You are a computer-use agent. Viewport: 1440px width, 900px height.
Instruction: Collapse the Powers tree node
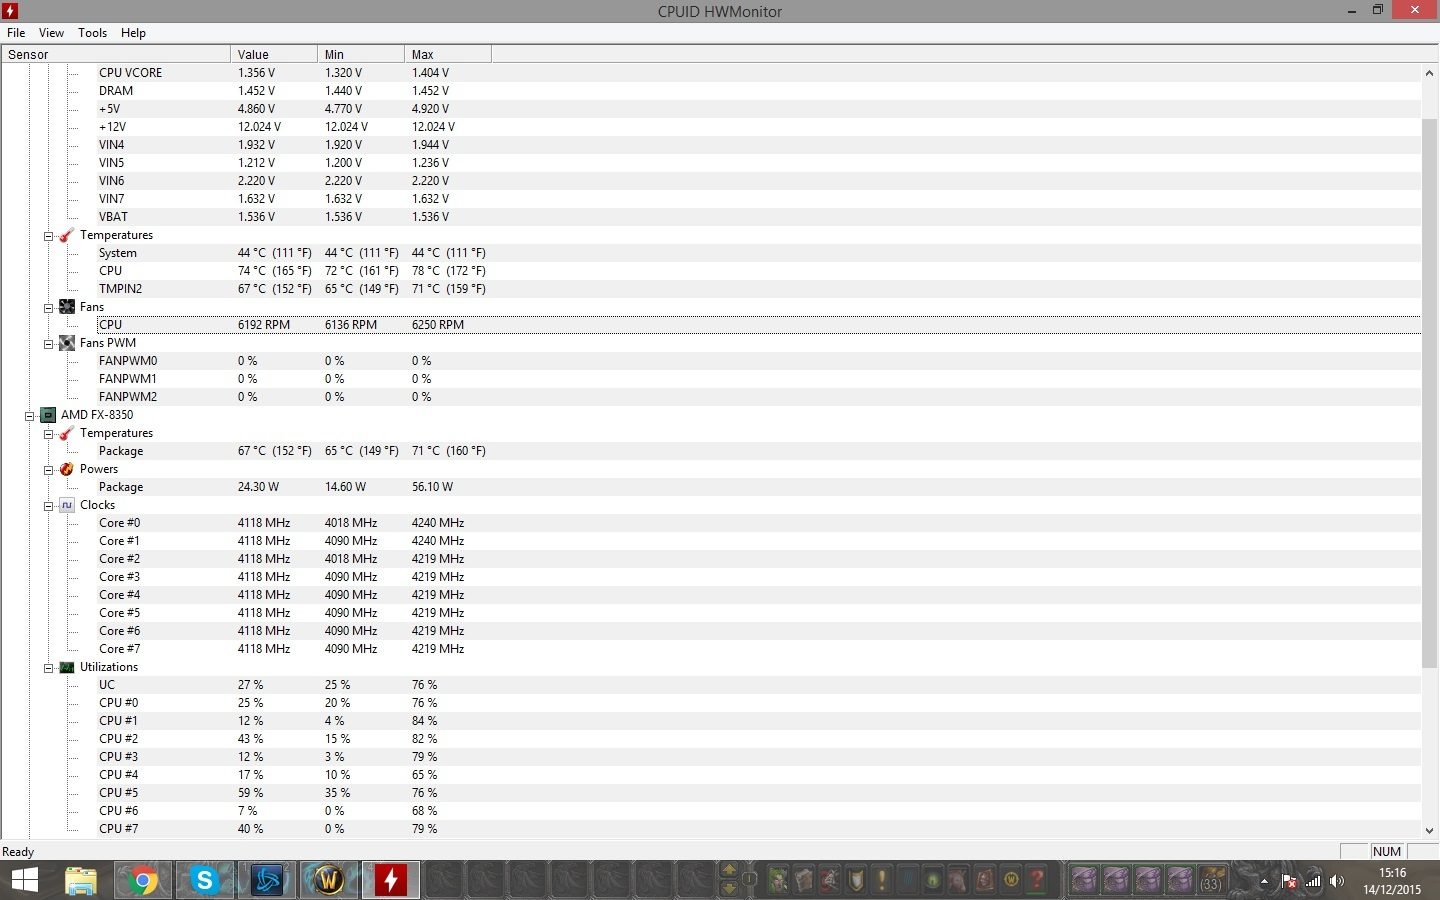[x=48, y=470]
